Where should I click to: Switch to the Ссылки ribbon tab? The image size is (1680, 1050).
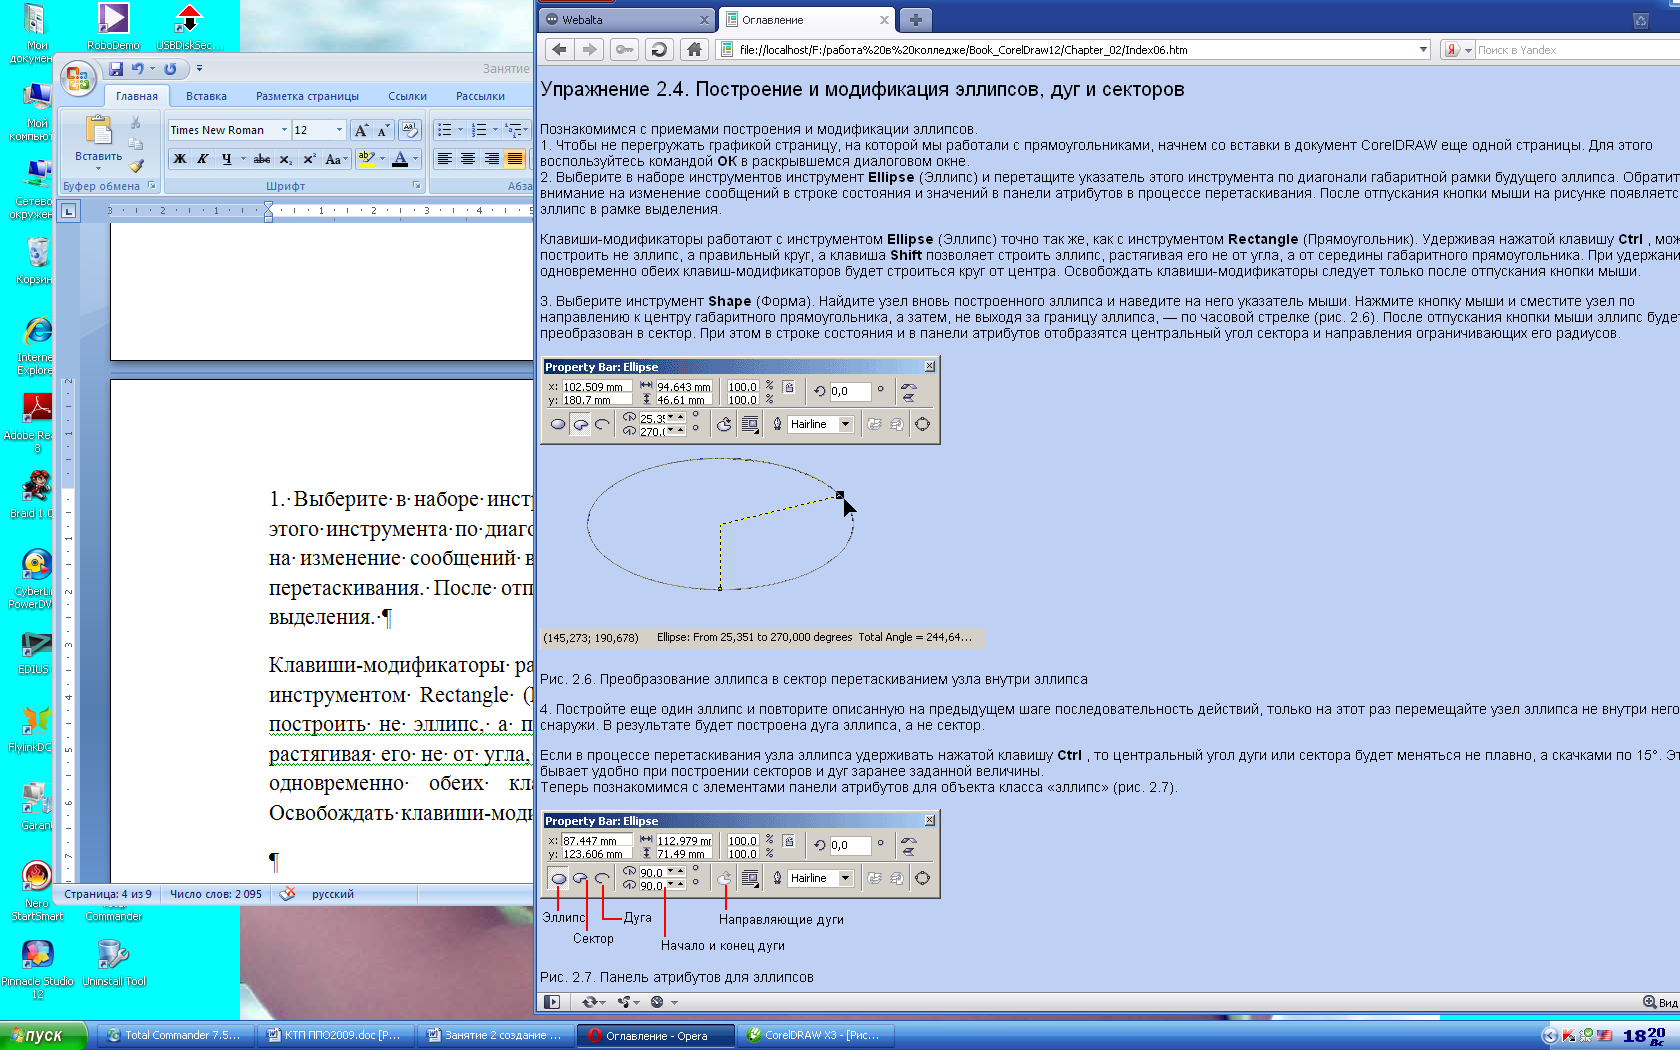(x=407, y=96)
